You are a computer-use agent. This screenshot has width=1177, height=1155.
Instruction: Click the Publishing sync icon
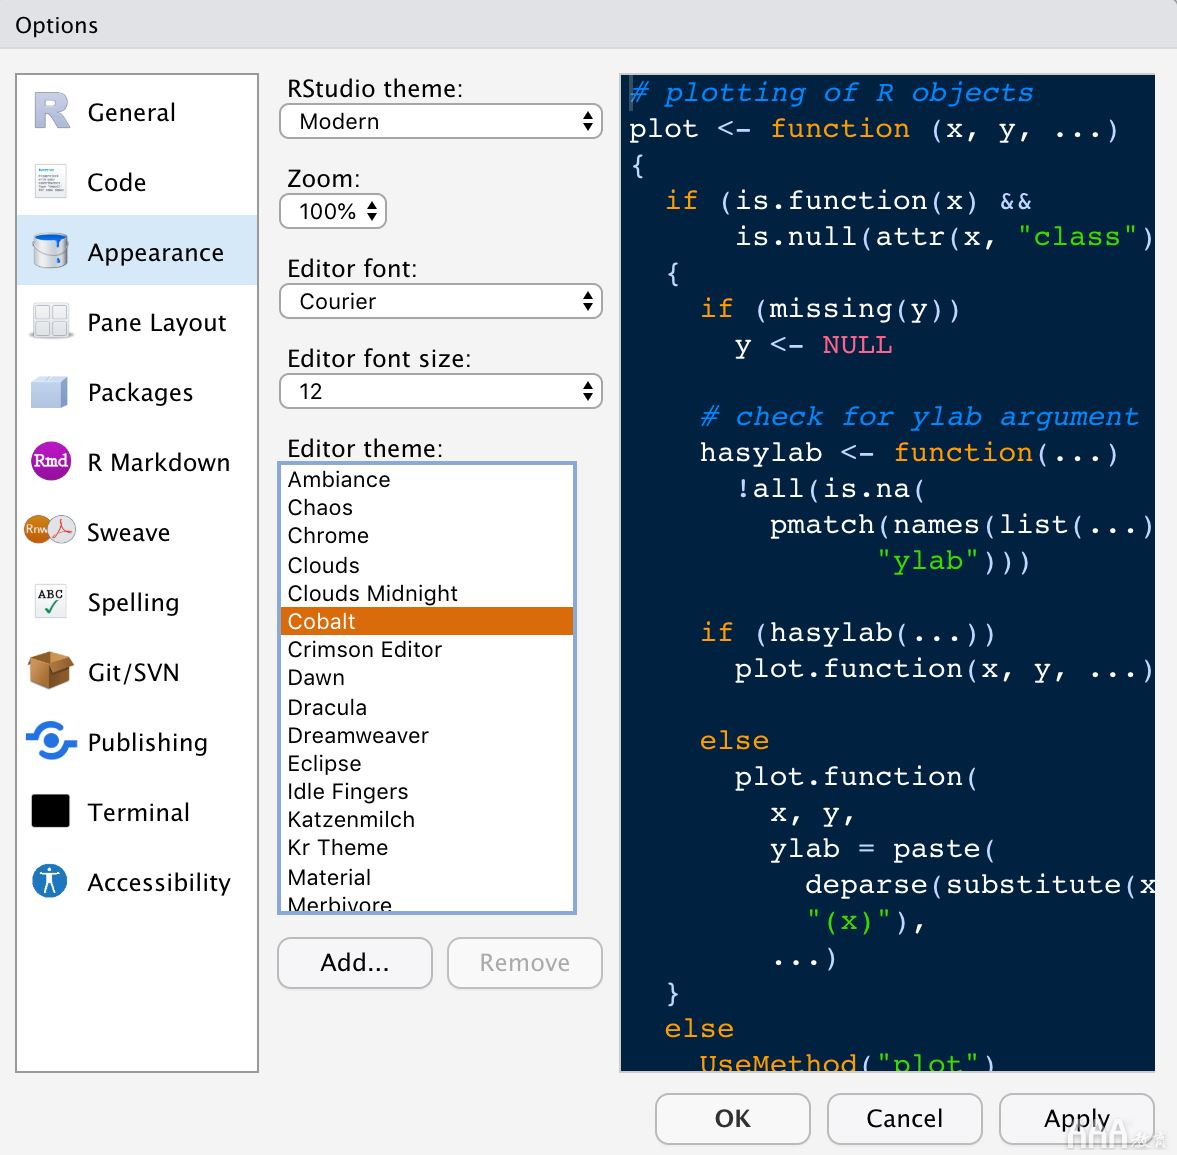pos(50,741)
